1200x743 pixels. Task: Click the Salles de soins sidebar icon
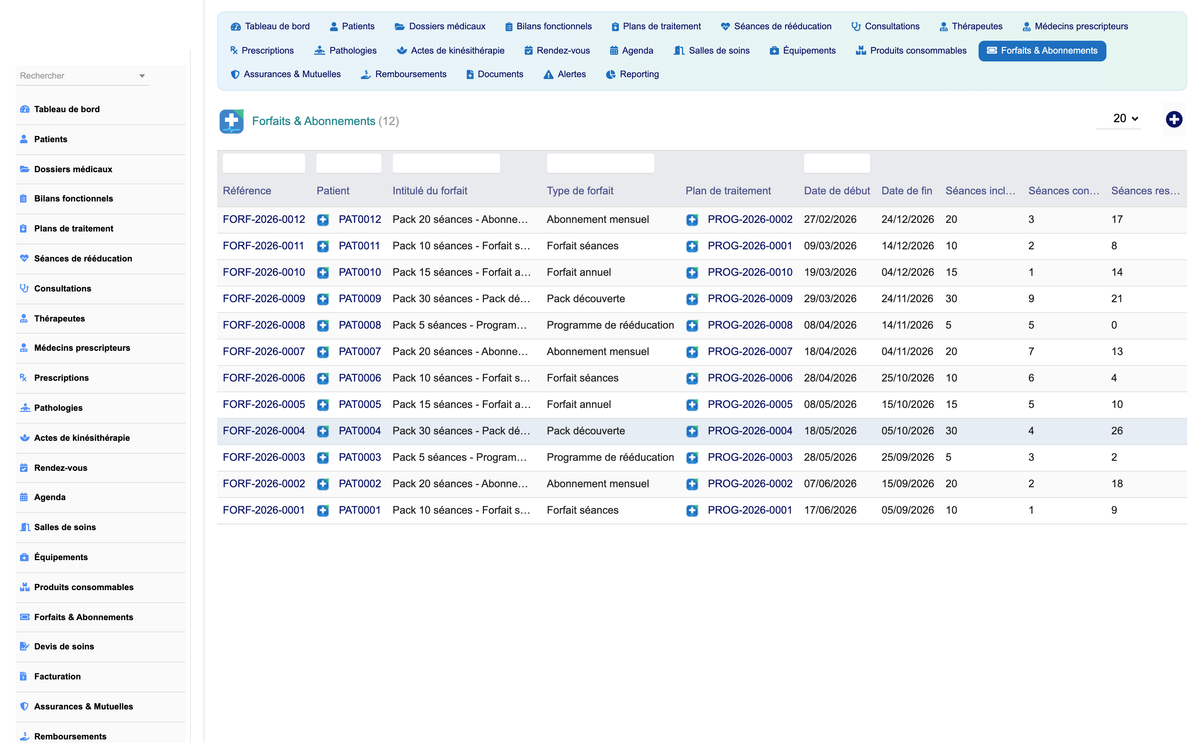tap(24, 527)
